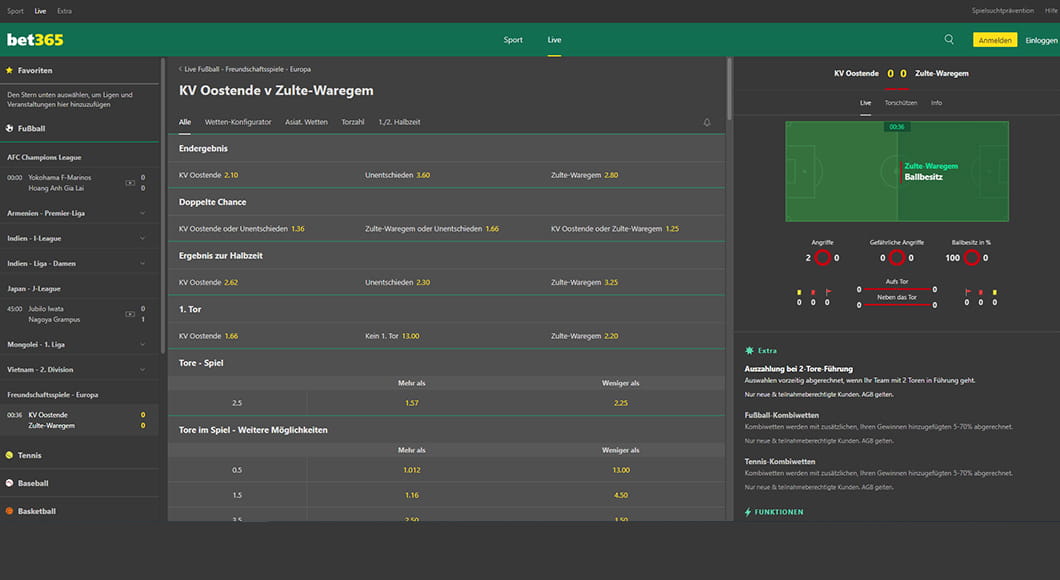Viewport: 1060px width, 580px height.
Task: Click the Baseball icon in sidebar
Action: point(9,483)
